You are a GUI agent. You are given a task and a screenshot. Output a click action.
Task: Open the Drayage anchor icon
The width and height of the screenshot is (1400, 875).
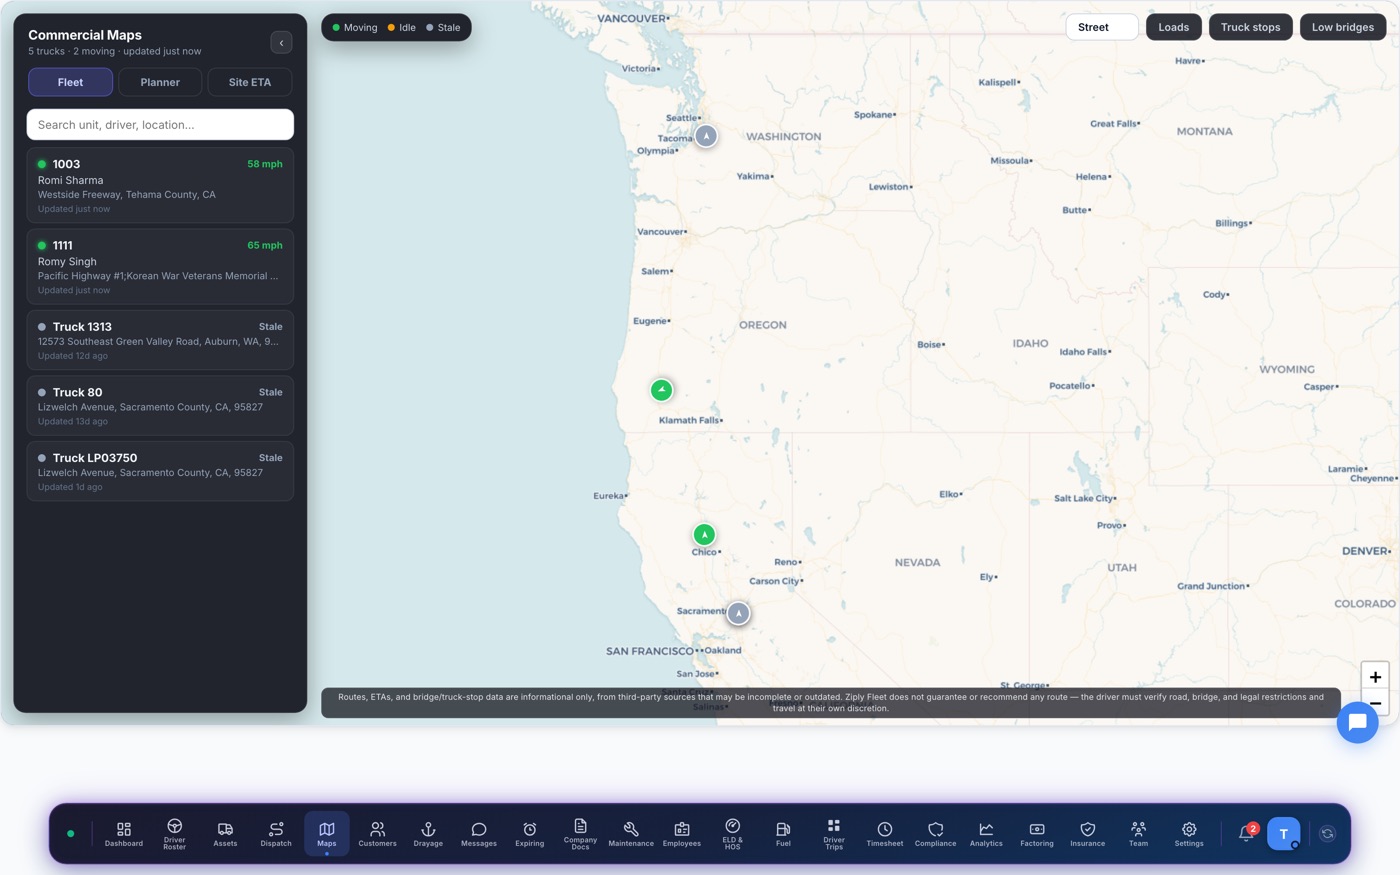point(428,834)
